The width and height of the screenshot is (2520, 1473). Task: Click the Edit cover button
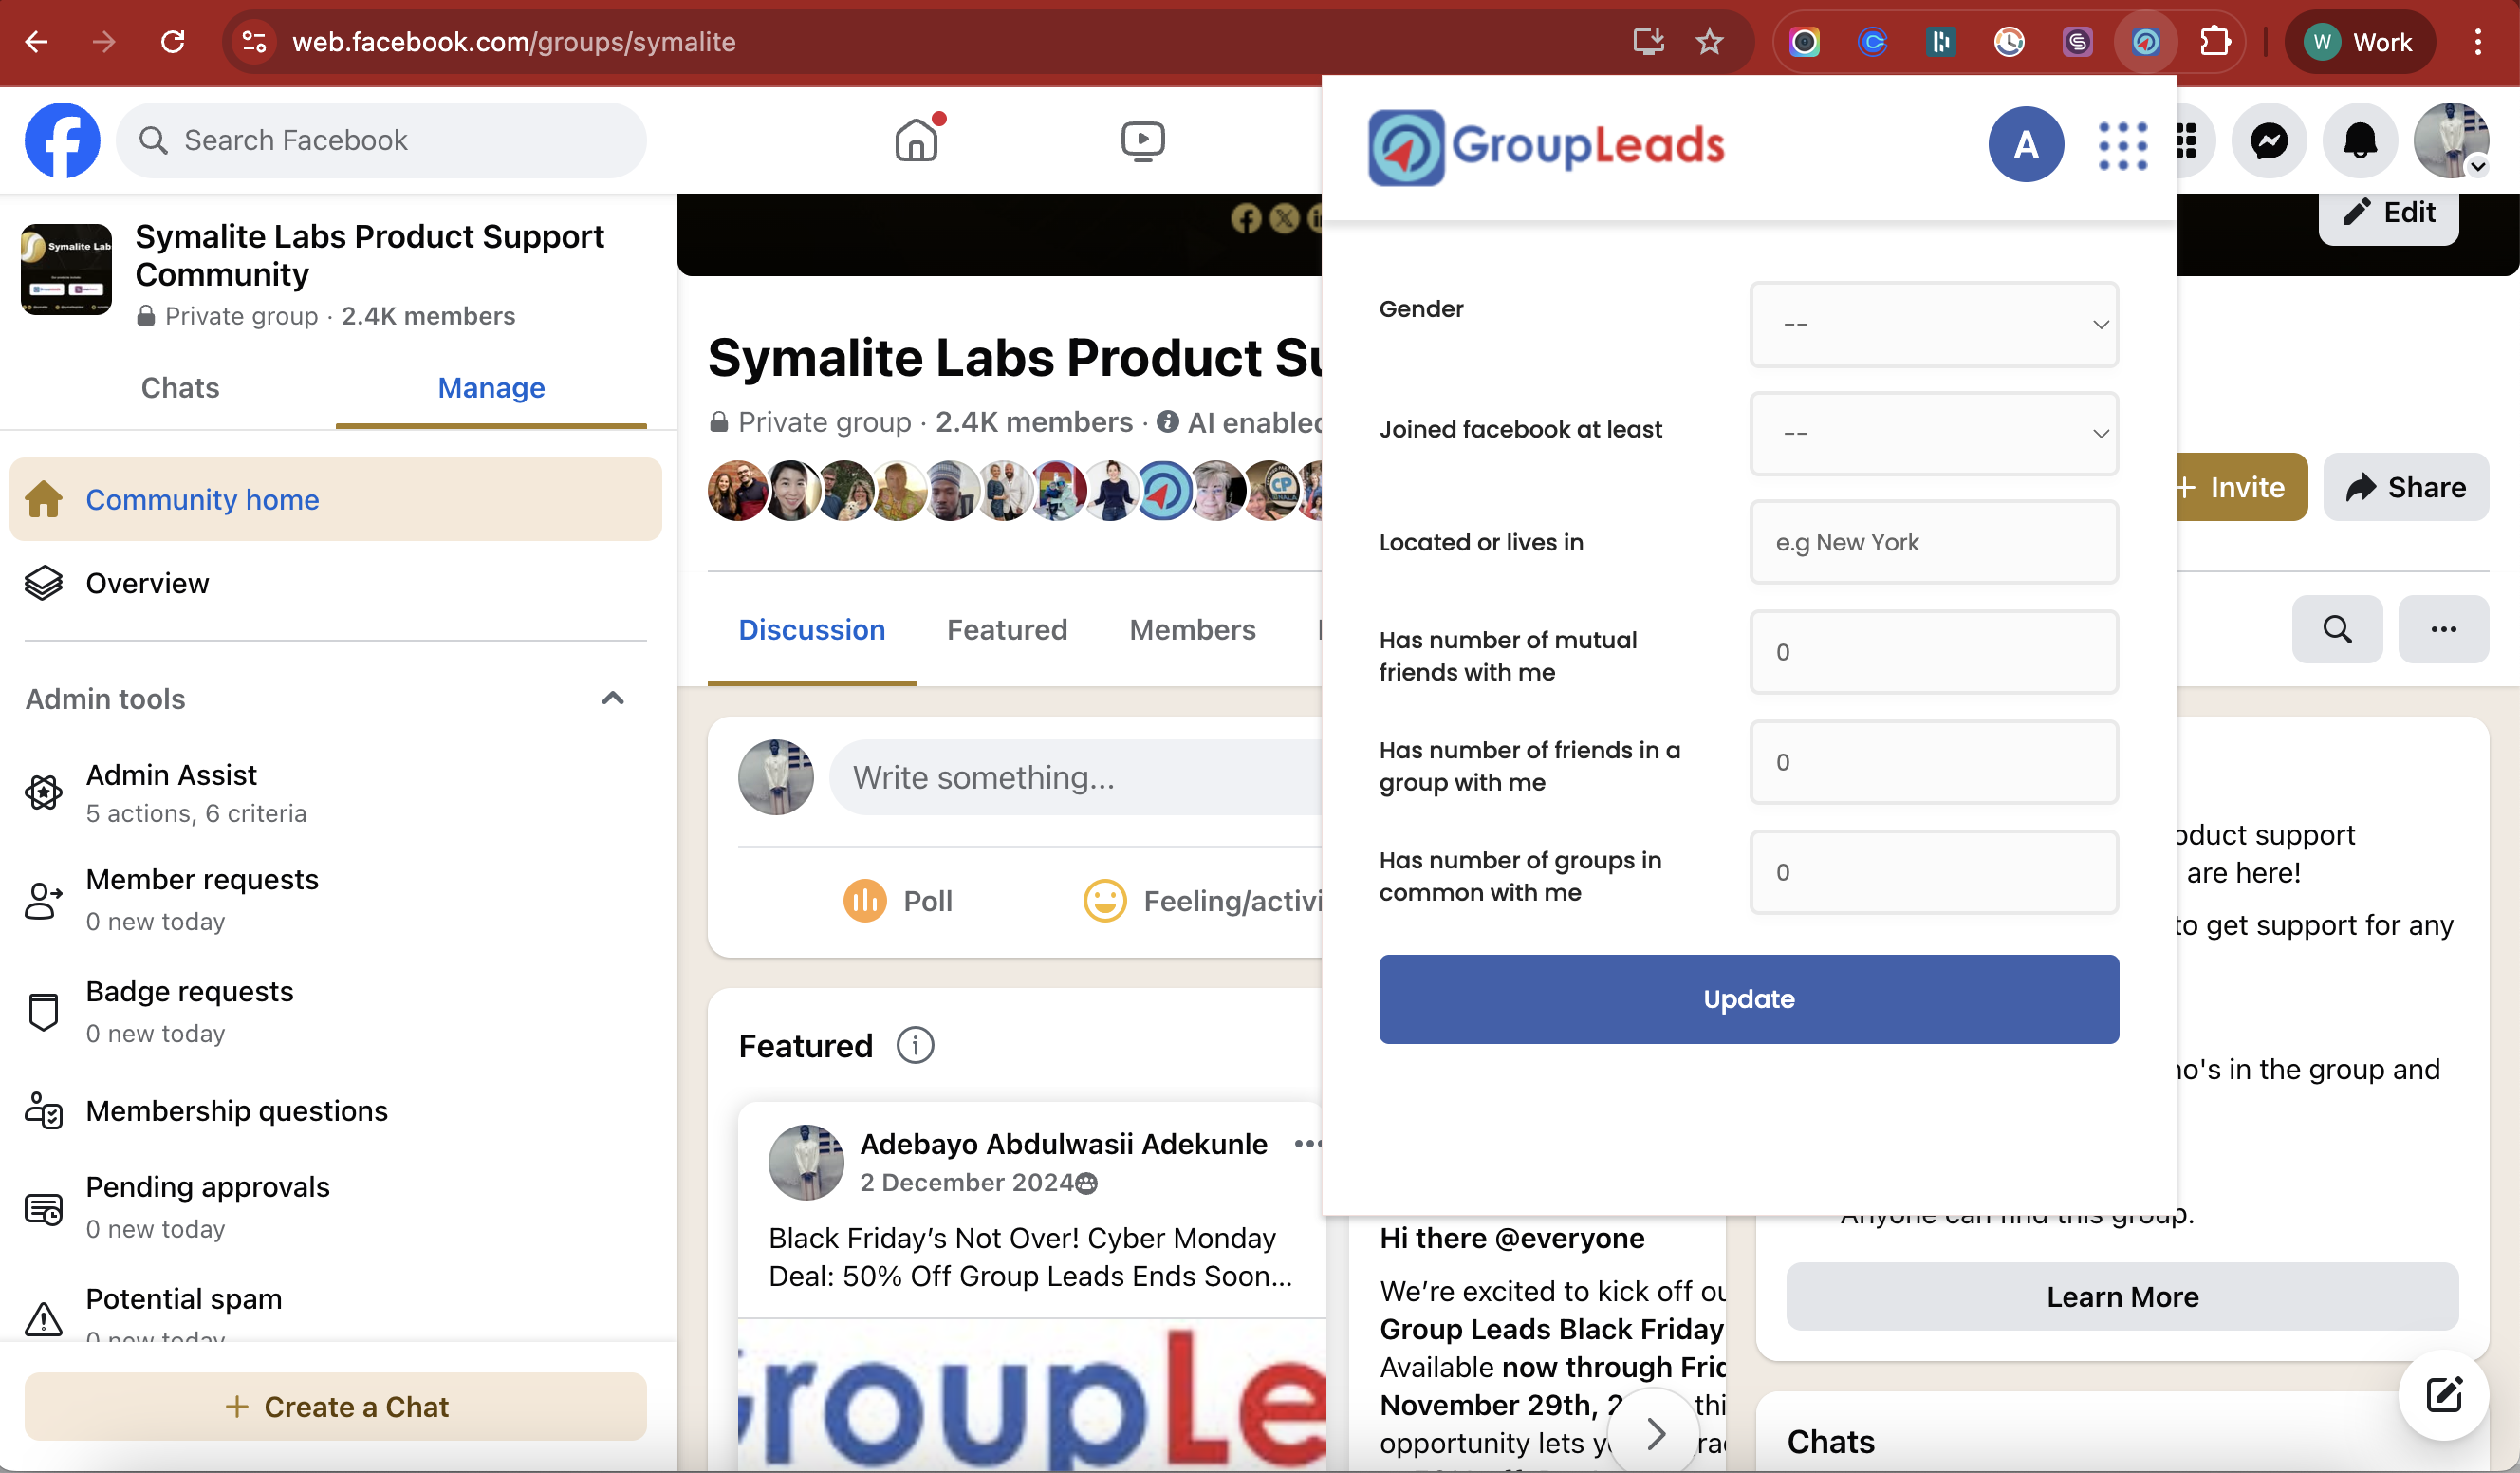(2388, 213)
